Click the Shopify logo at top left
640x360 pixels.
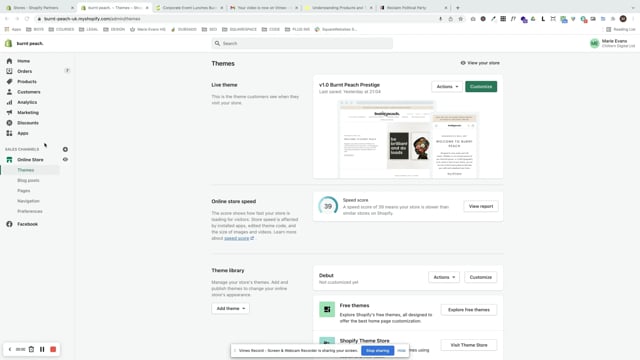click(8, 43)
